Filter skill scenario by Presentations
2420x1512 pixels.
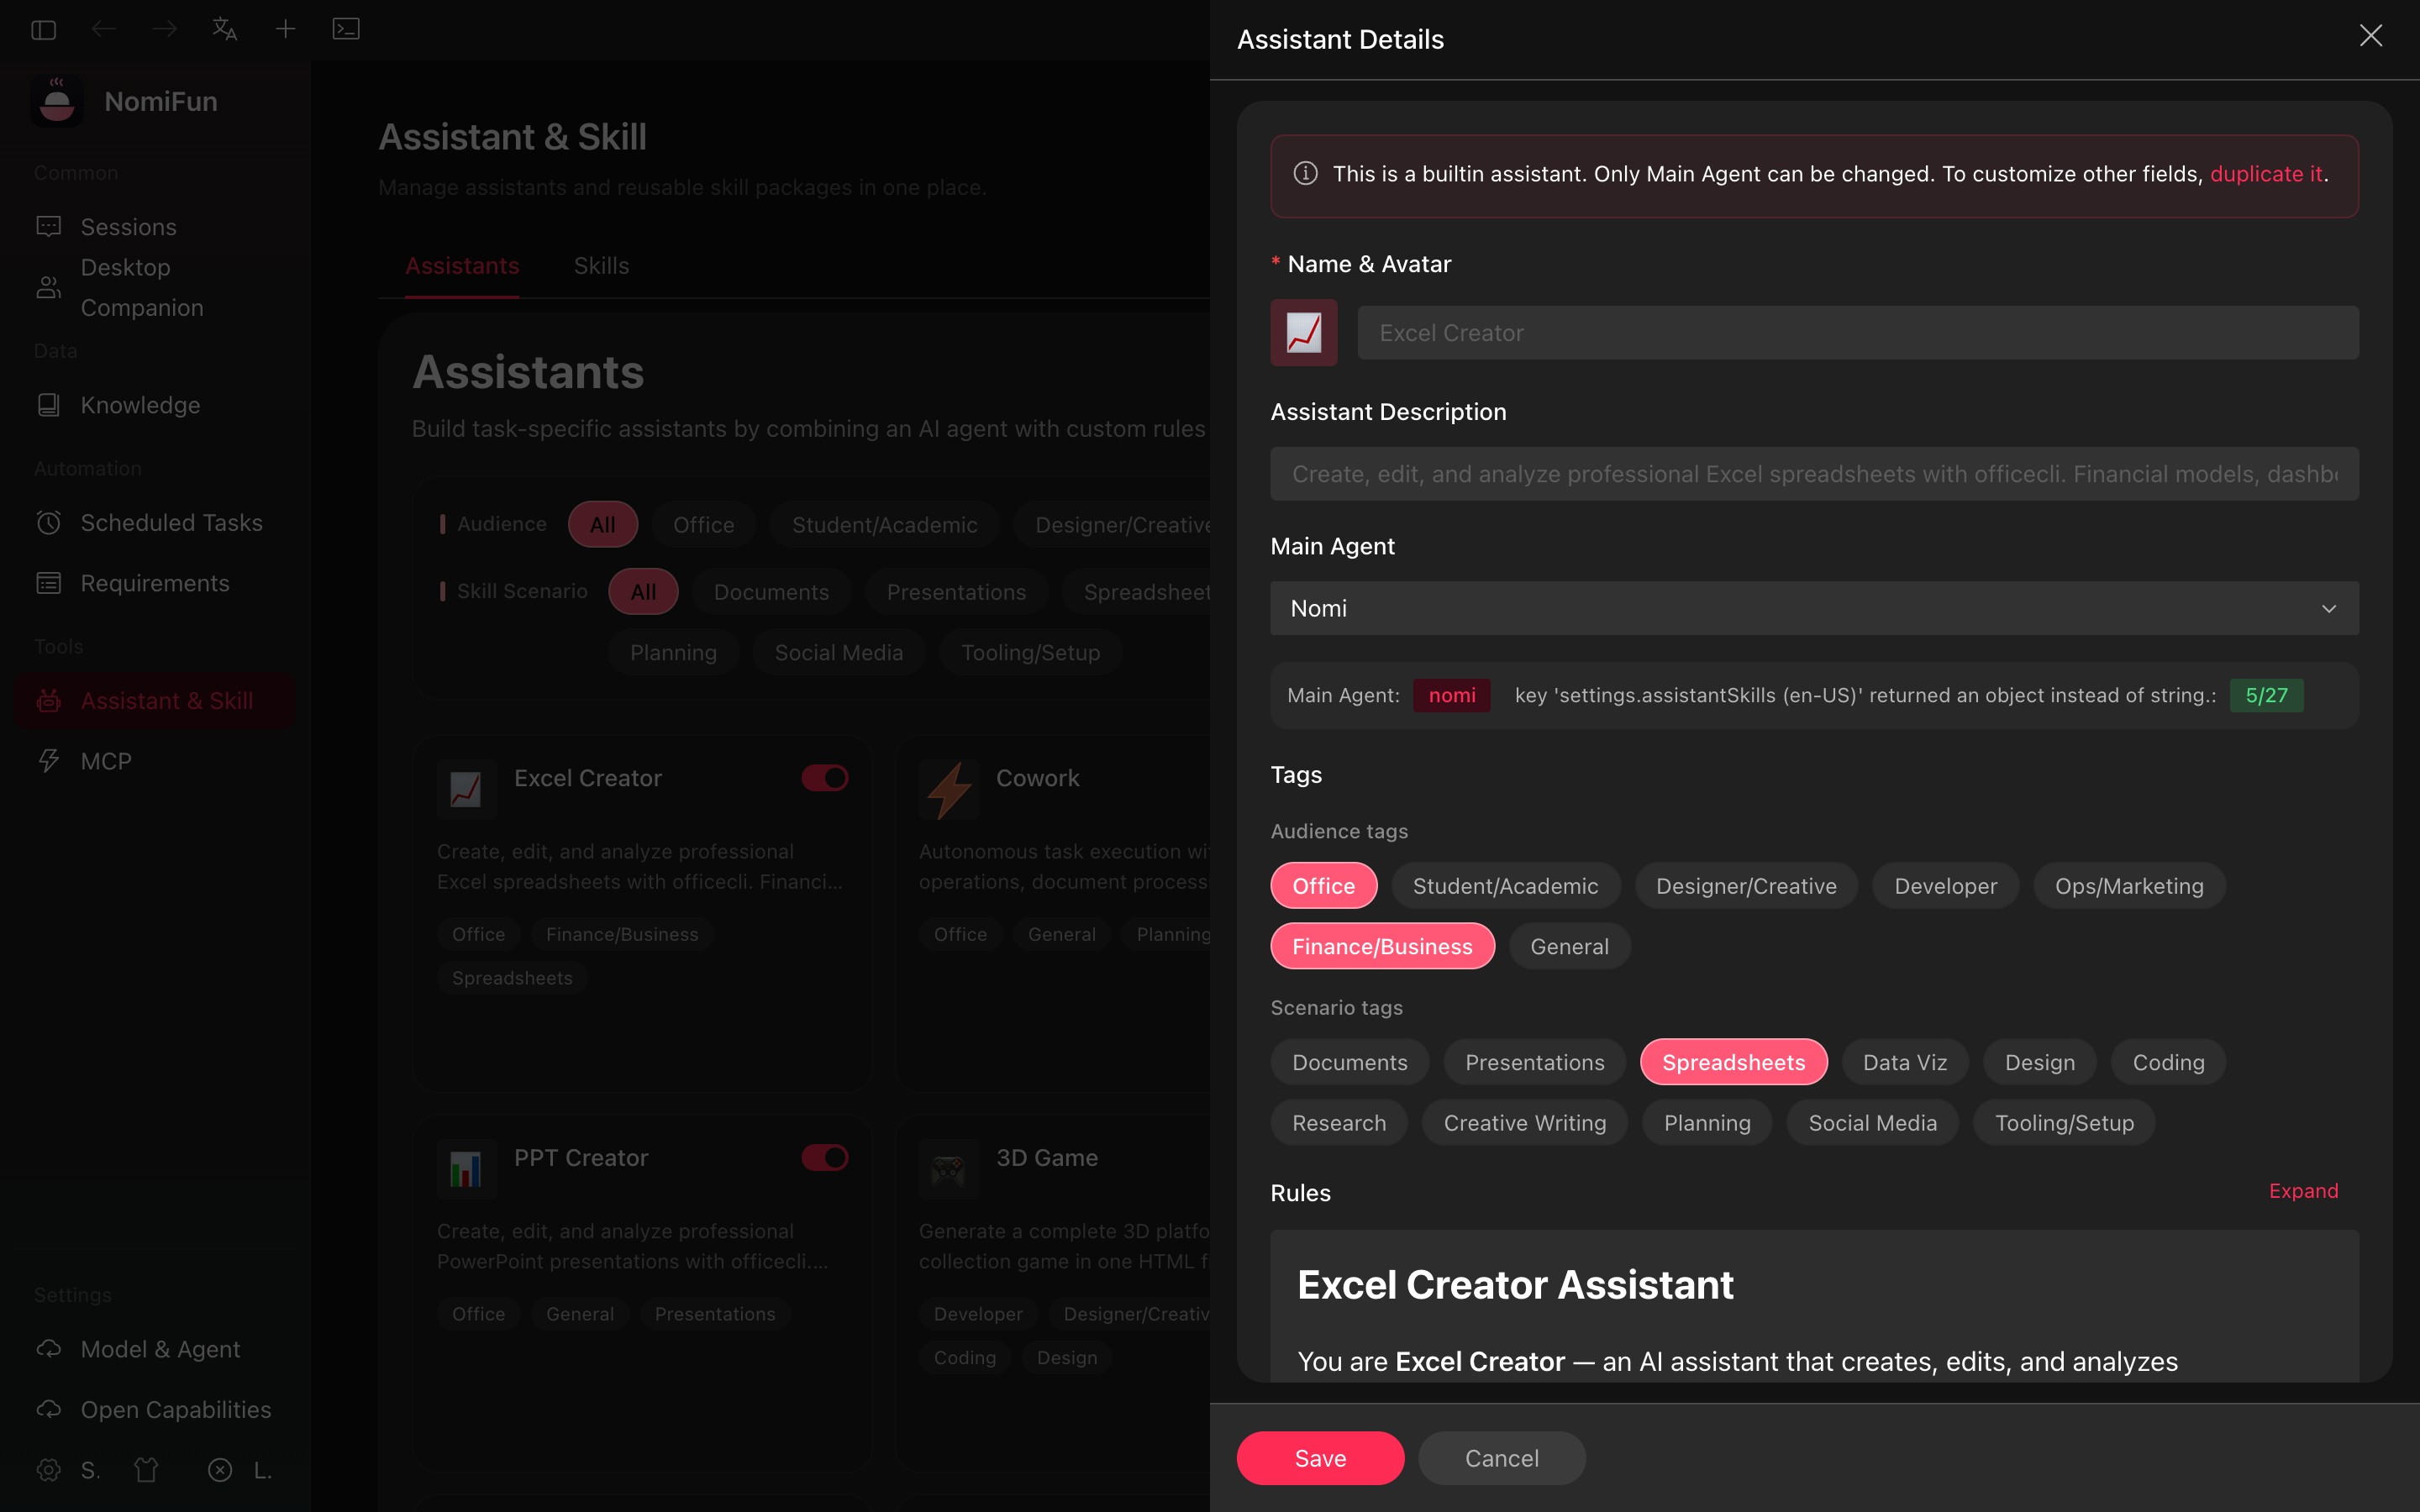point(957,592)
